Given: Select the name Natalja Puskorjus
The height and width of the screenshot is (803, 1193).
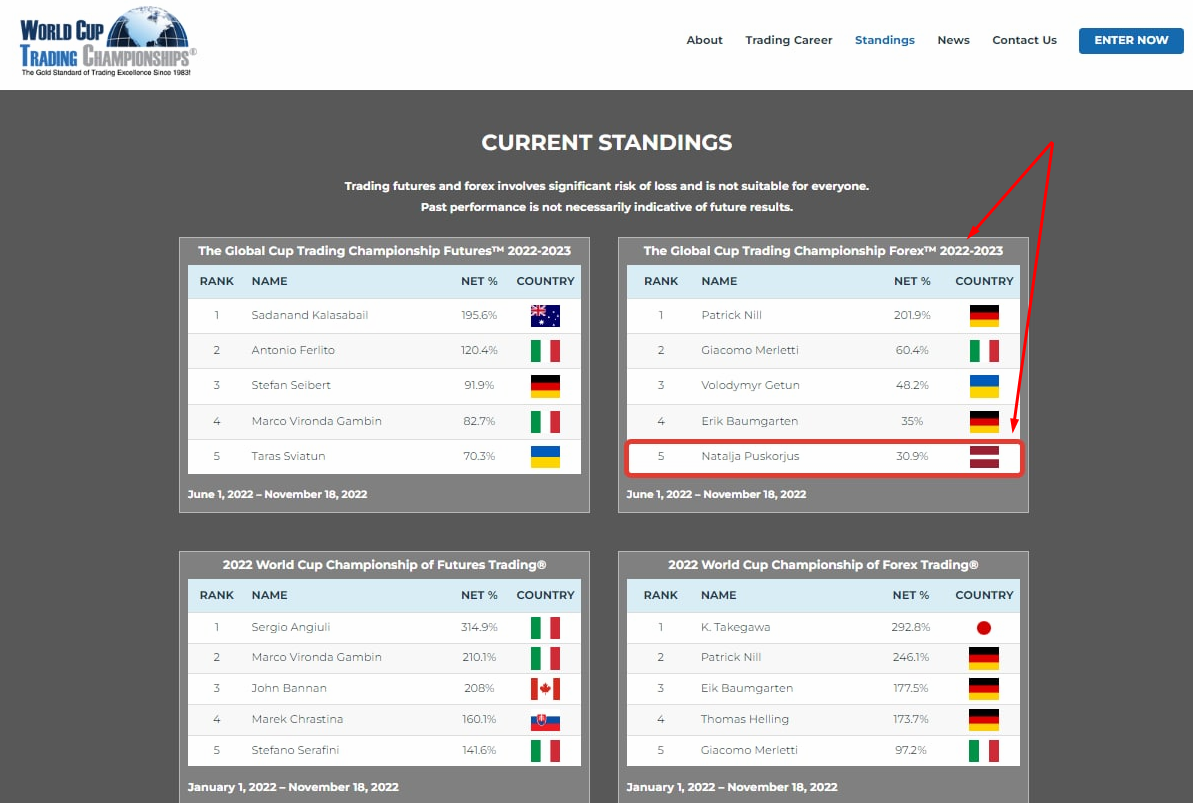Looking at the screenshot, I should 750,456.
